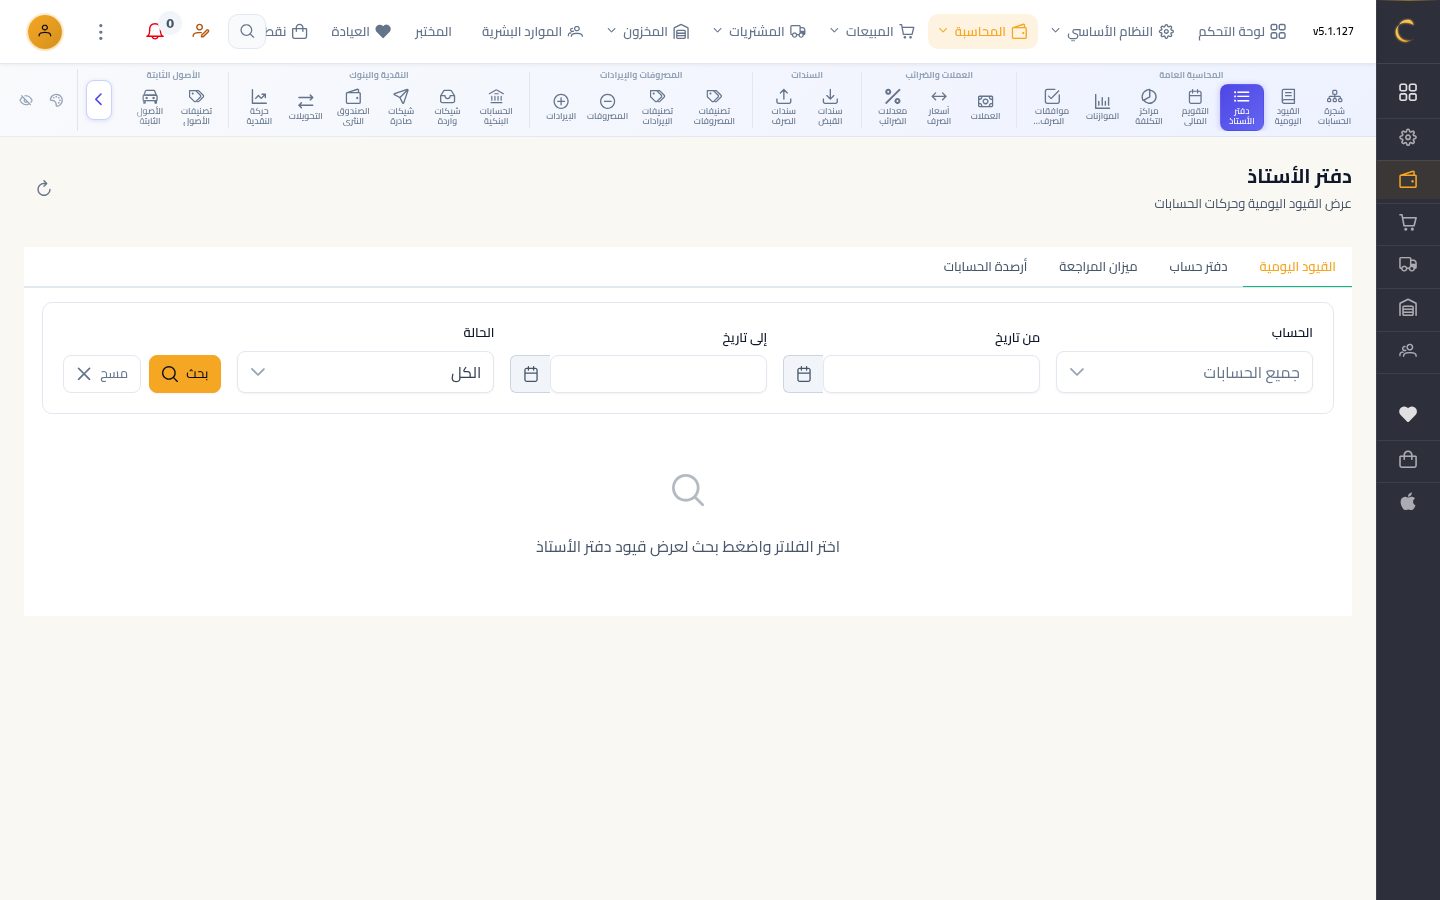
Task: Open the شجرة الحسابات ribbon icon
Action: pos(1334,107)
